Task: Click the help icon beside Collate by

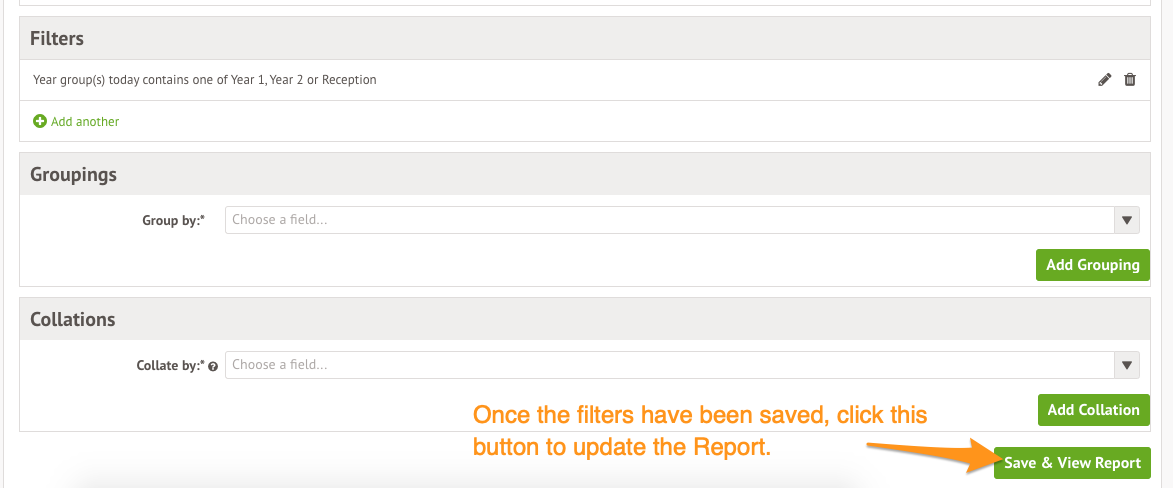Action: coord(214,366)
